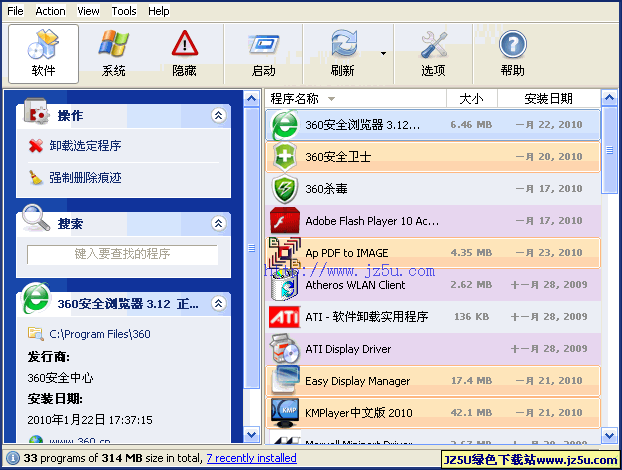
Task: Select the '360安全卫士' program name
Action: point(338,157)
